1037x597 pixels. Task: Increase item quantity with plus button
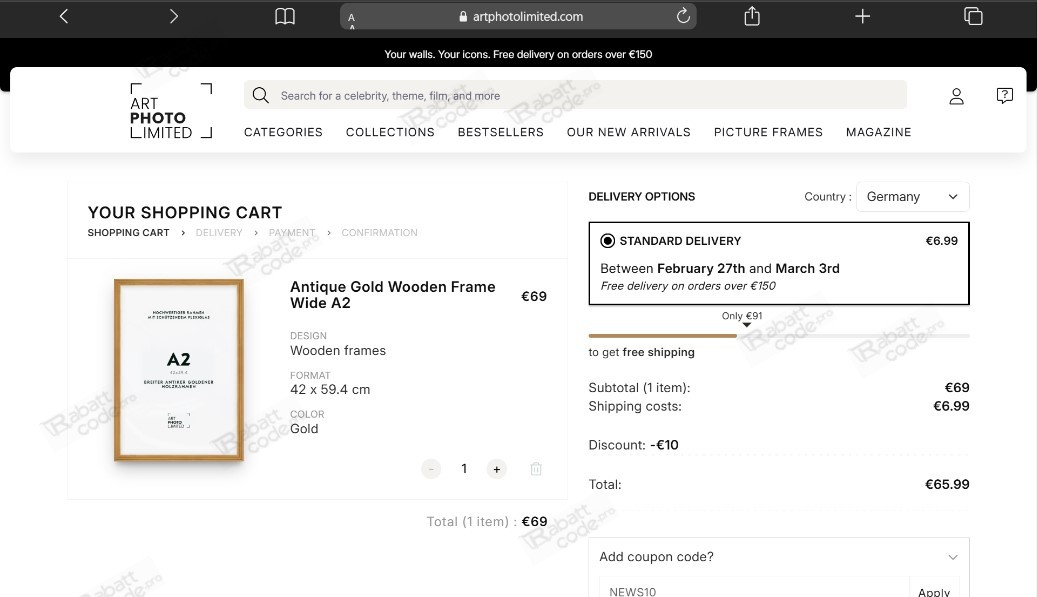coord(497,469)
